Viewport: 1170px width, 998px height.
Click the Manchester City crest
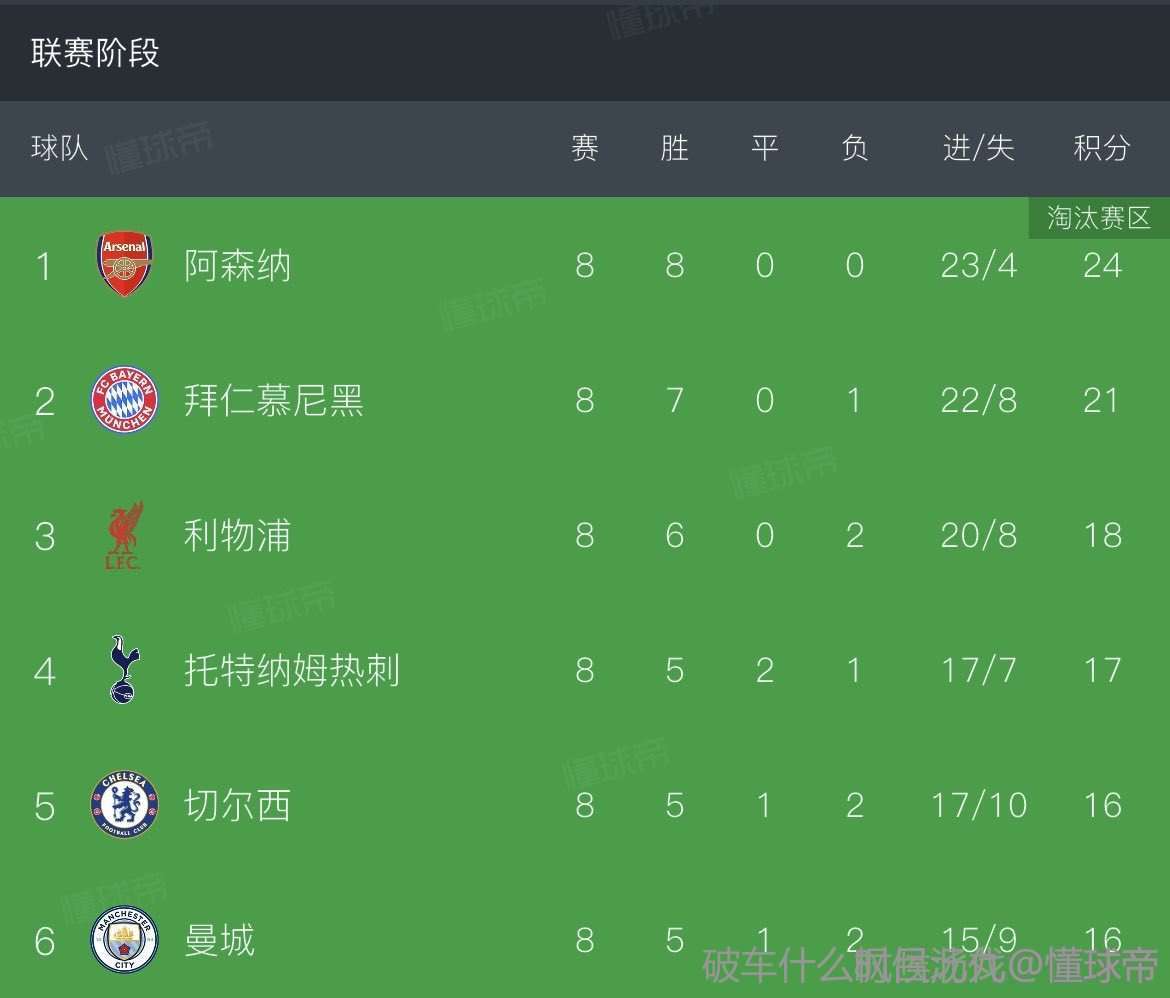[x=124, y=941]
